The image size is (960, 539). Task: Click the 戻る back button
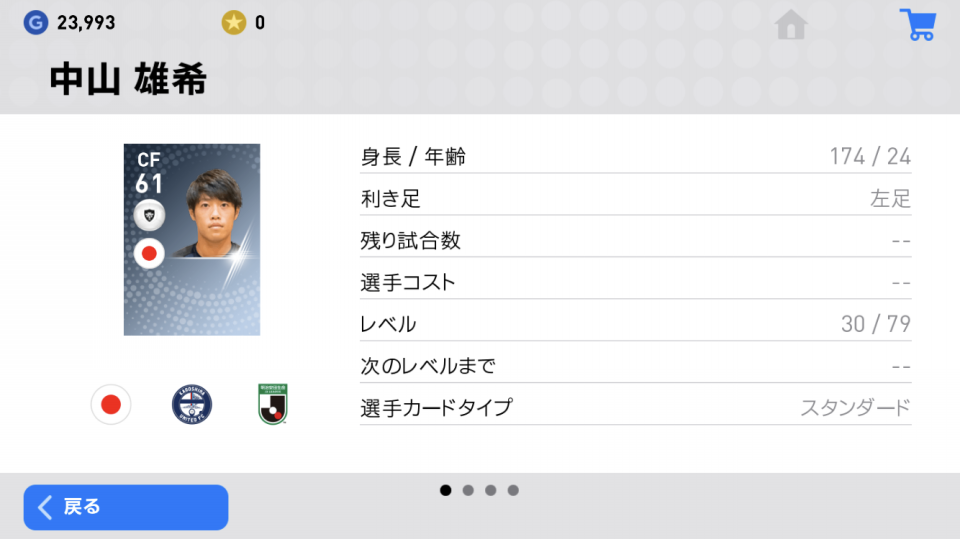pos(126,507)
